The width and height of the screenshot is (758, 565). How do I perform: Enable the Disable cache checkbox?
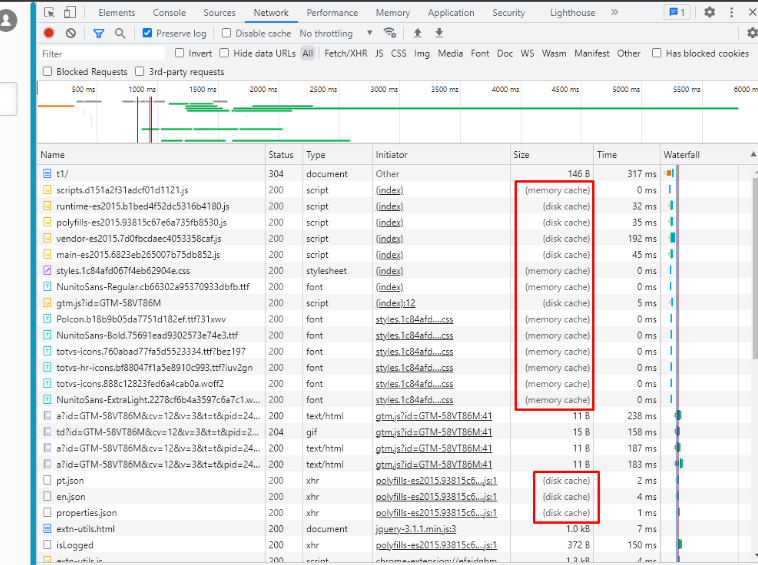tap(226, 33)
